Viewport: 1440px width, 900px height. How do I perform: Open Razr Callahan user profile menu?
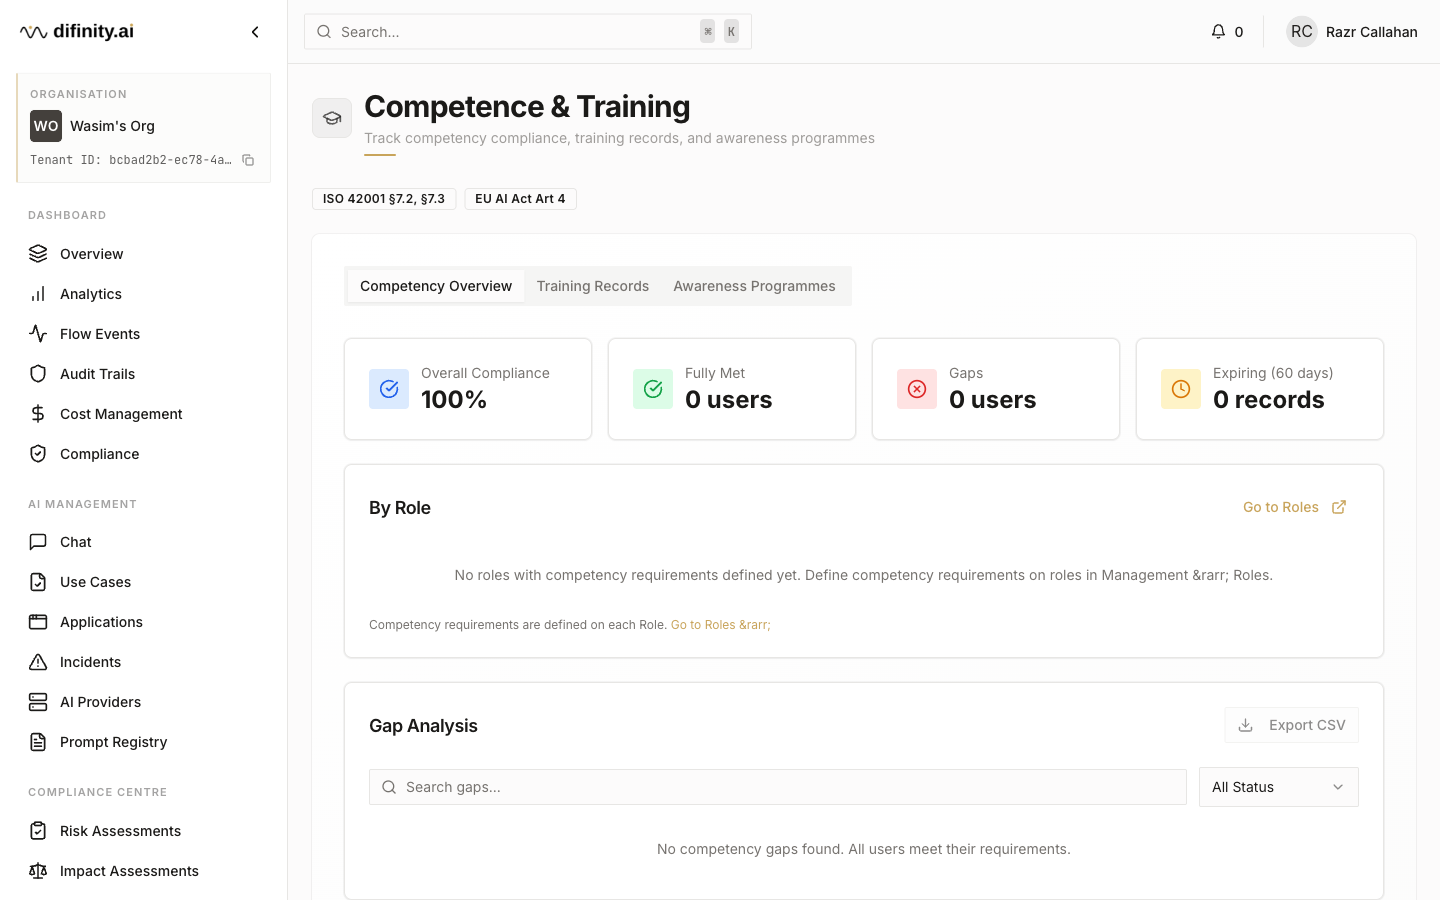click(1352, 32)
